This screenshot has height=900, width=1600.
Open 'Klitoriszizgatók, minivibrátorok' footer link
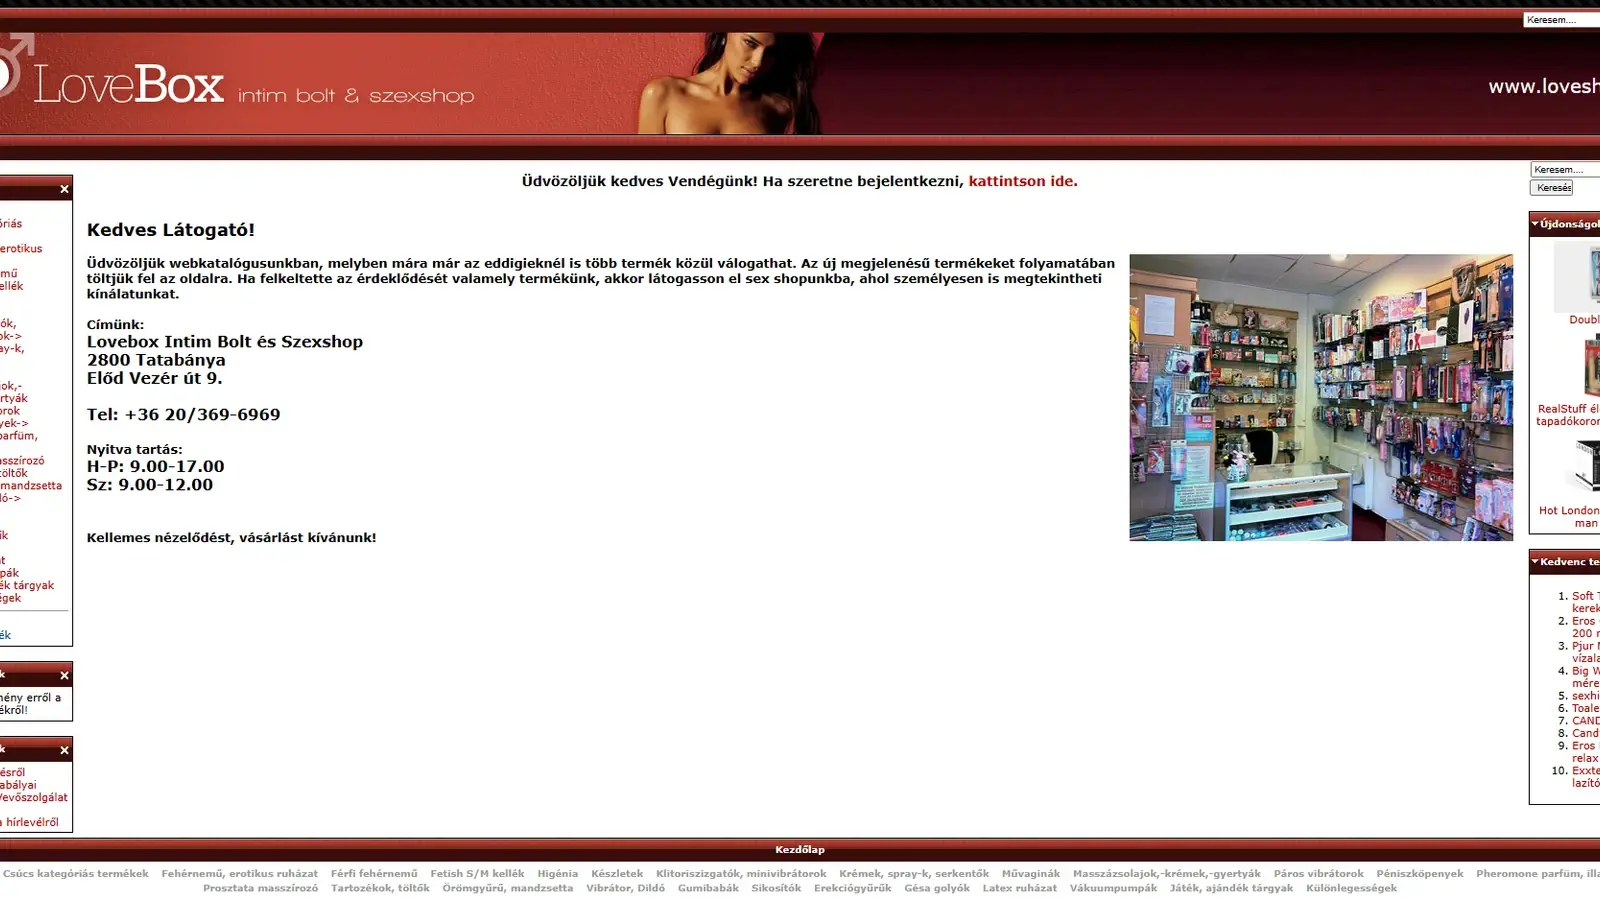pos(741,874)
